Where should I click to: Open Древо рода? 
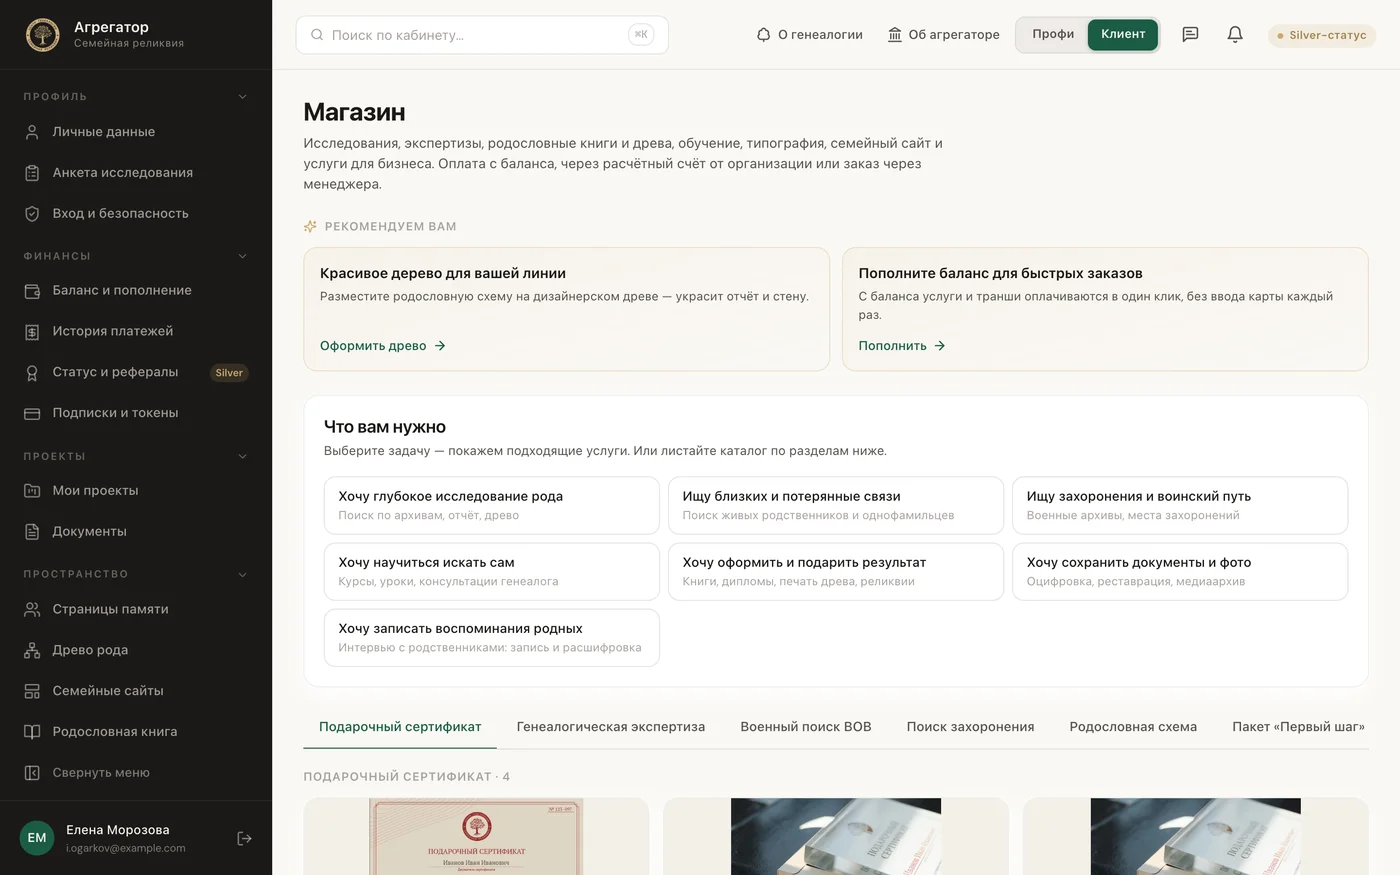[136, 650]
